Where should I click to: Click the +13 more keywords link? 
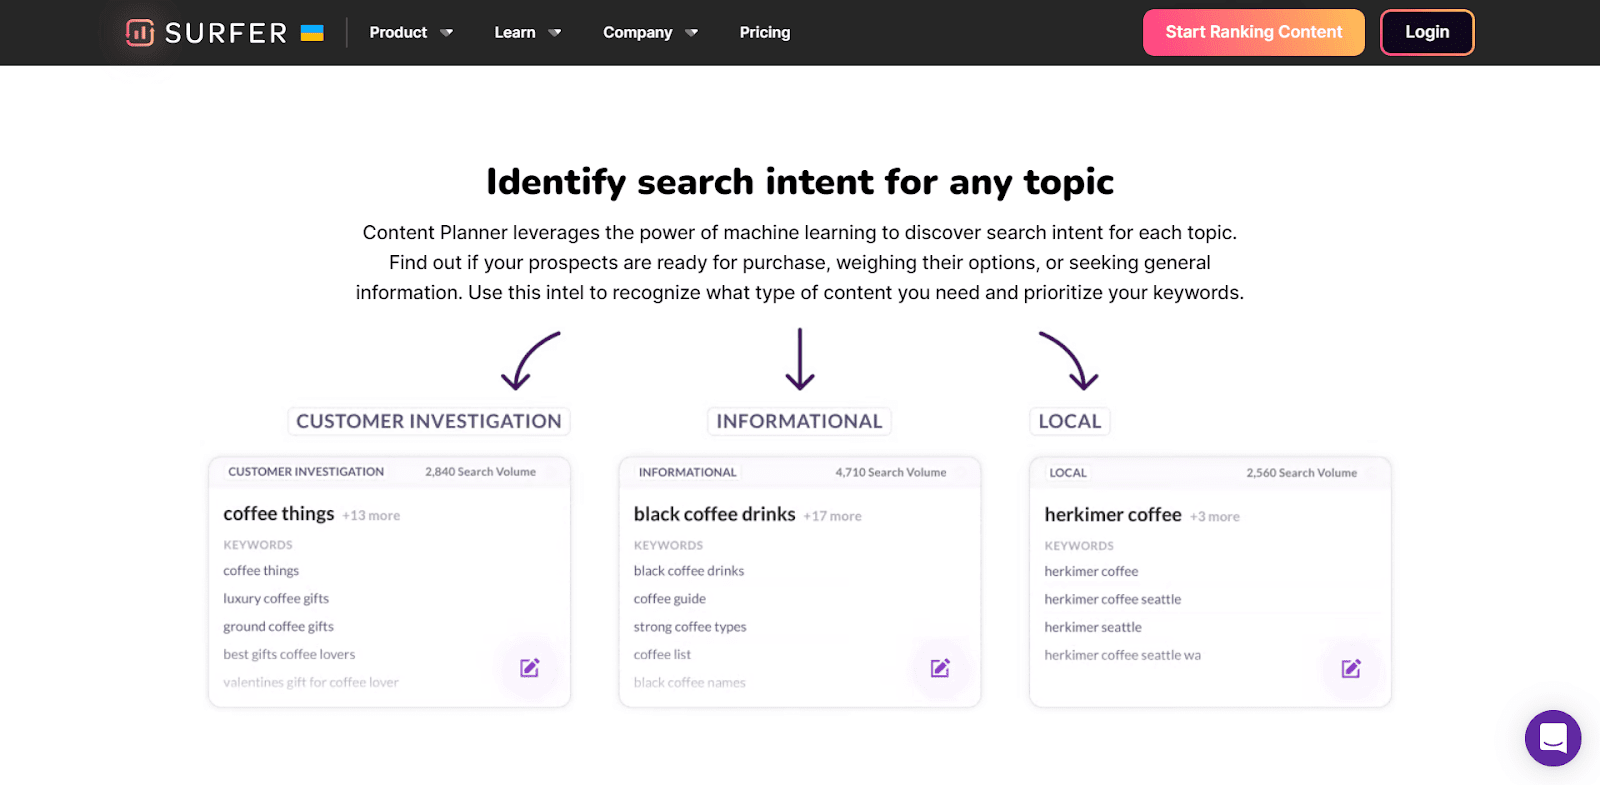(371, 516)
